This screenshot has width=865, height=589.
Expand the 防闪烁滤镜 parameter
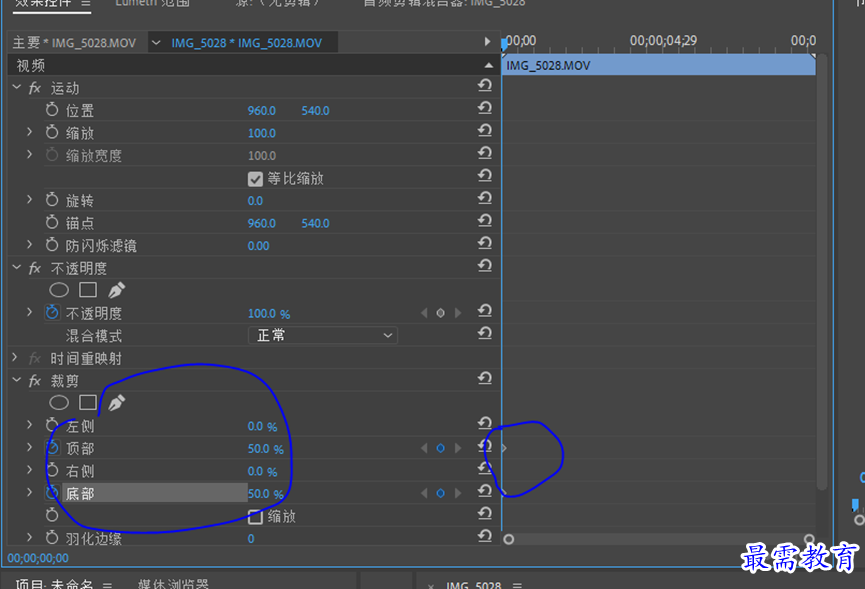[29, 244]
